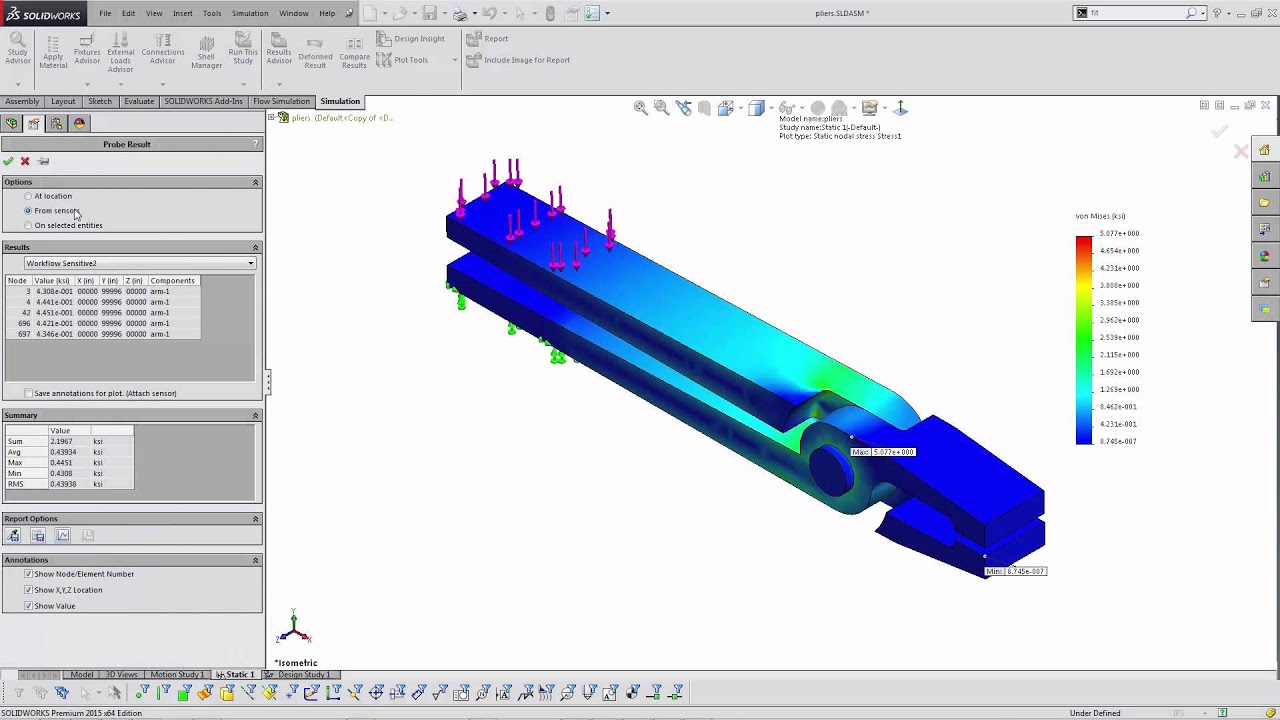Open the PropertyManager tab icon
Screen dimensions: 1280x720
[x=33, y=124]
